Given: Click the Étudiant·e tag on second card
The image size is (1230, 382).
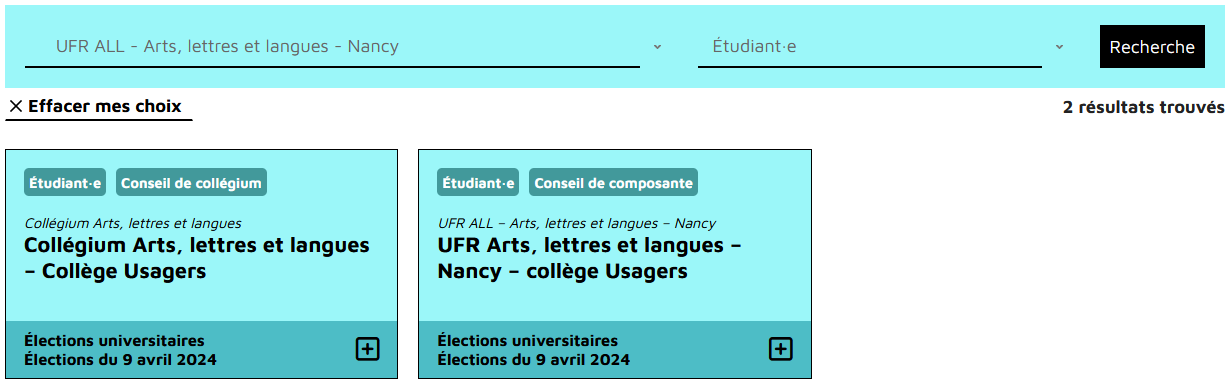Looking at the screenshot, I should click(x=478, y=183).
